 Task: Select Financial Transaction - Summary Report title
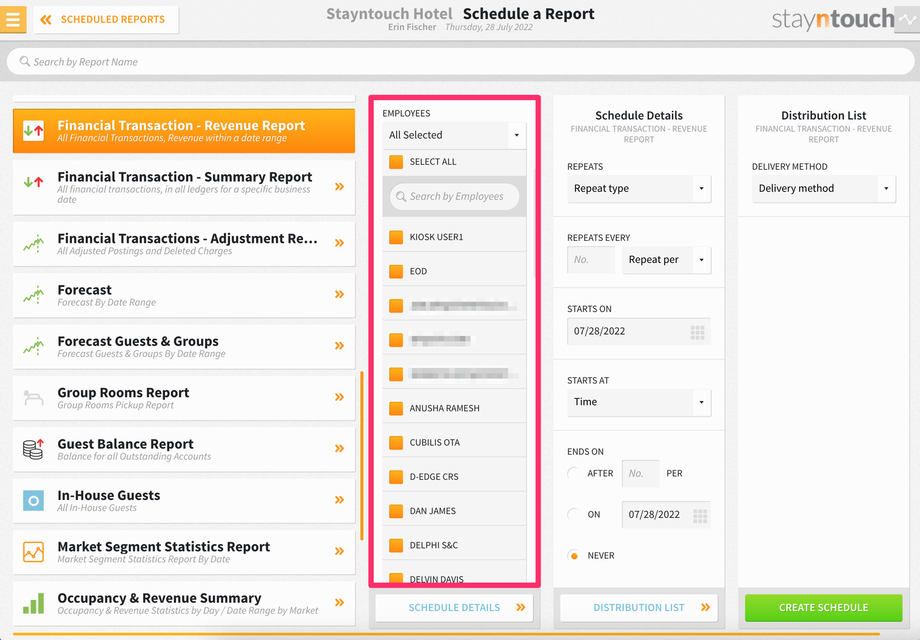coord(185,177)
